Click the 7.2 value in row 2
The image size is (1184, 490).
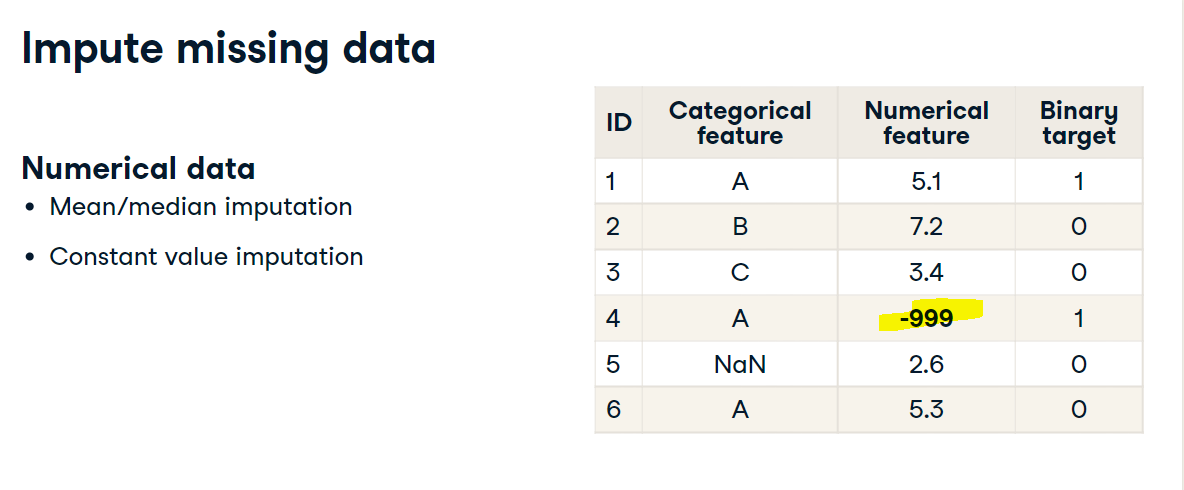[927, 227]
